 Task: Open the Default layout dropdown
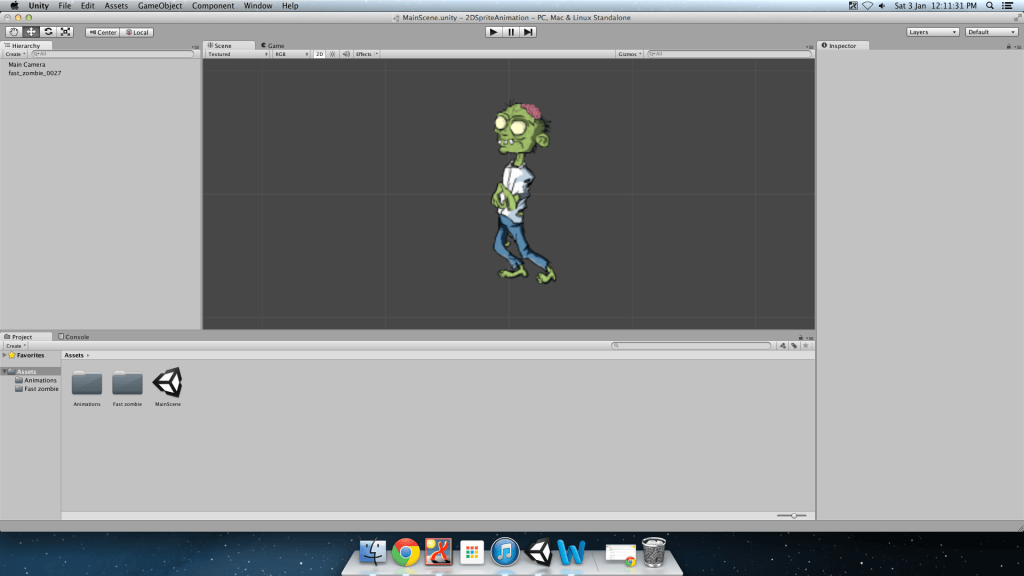tap(991, 32)
